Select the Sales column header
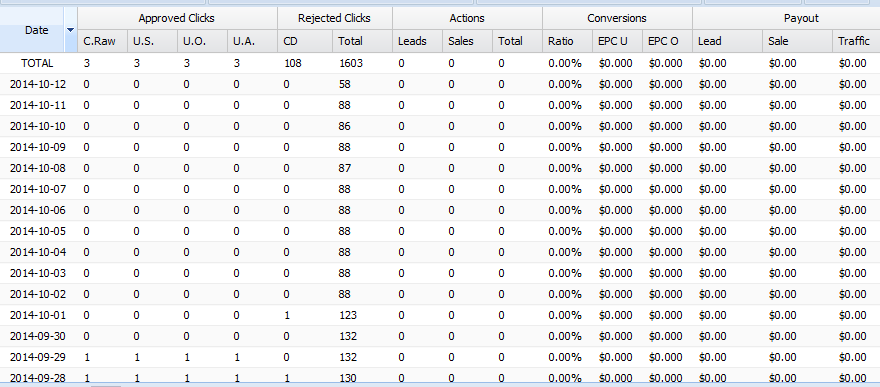The width and height of the screenshot is (880, 387). click(468, 41)
